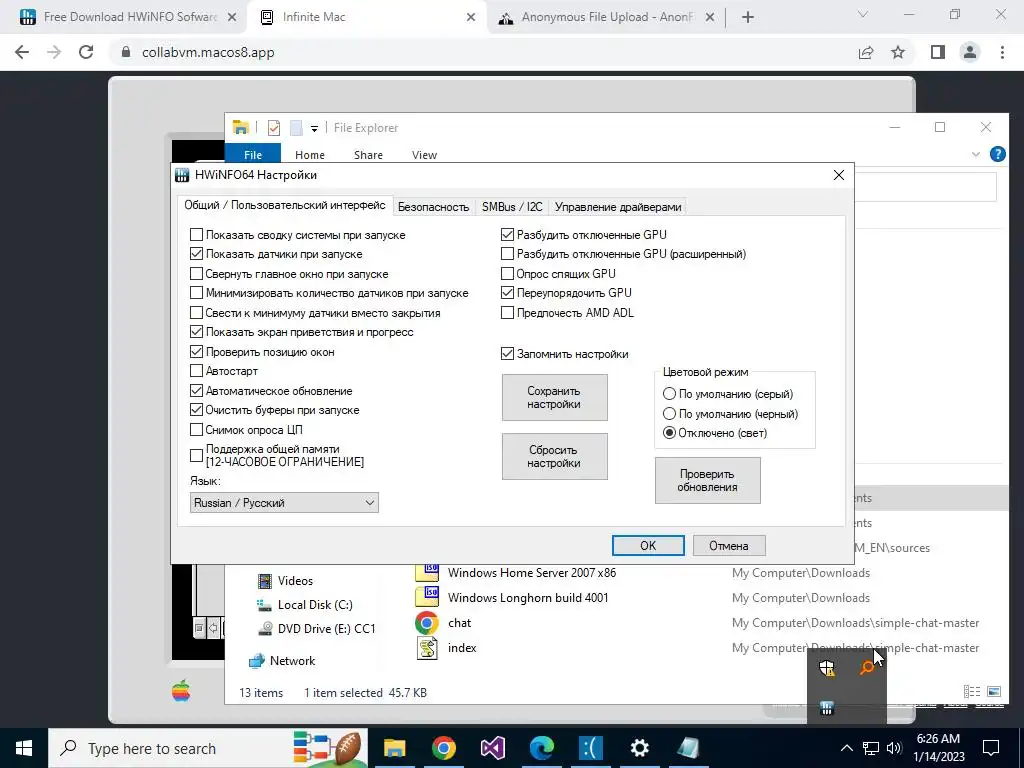Switch to 'Управление драйверами' tab

tap(618, 207)
